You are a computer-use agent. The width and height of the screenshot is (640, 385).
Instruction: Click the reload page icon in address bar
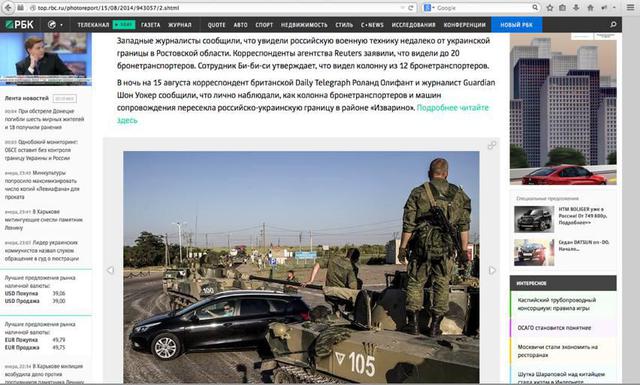point(411,8)
